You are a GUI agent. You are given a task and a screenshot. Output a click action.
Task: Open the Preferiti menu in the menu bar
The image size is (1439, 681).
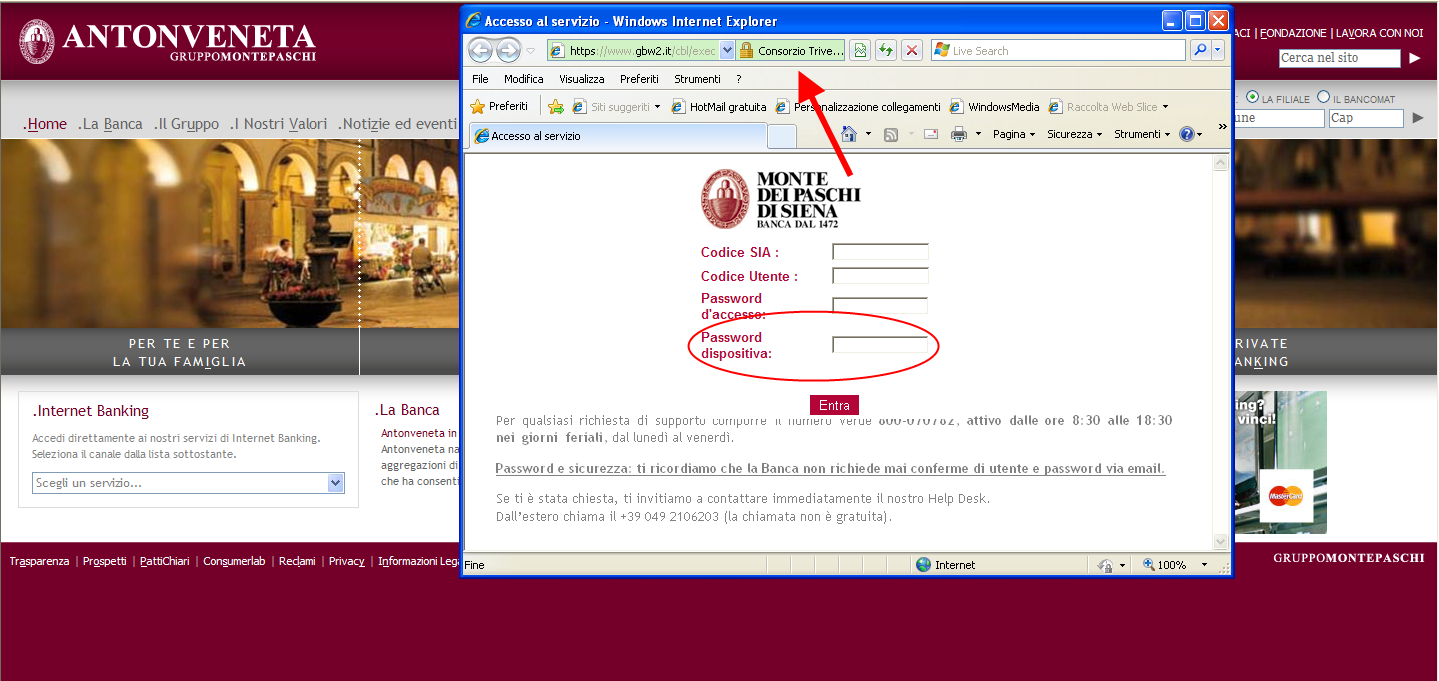tap(639, 79)
